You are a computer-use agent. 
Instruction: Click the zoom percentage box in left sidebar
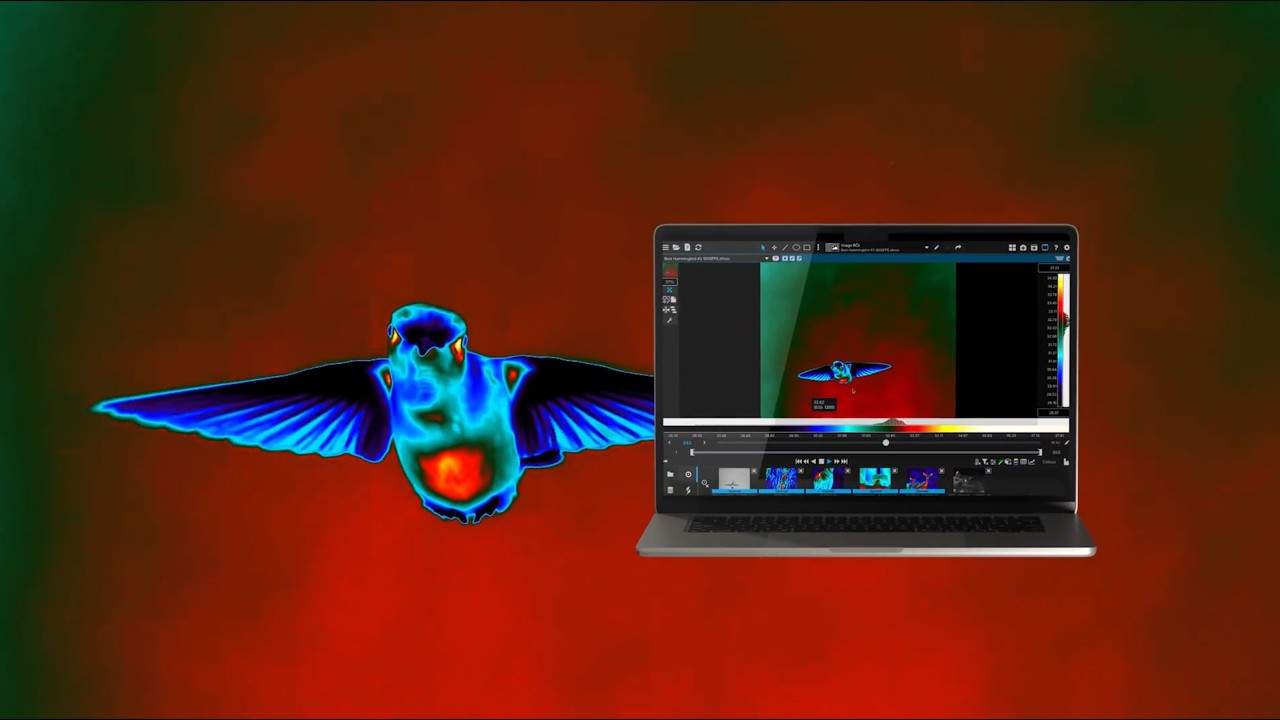coord(670,282)
